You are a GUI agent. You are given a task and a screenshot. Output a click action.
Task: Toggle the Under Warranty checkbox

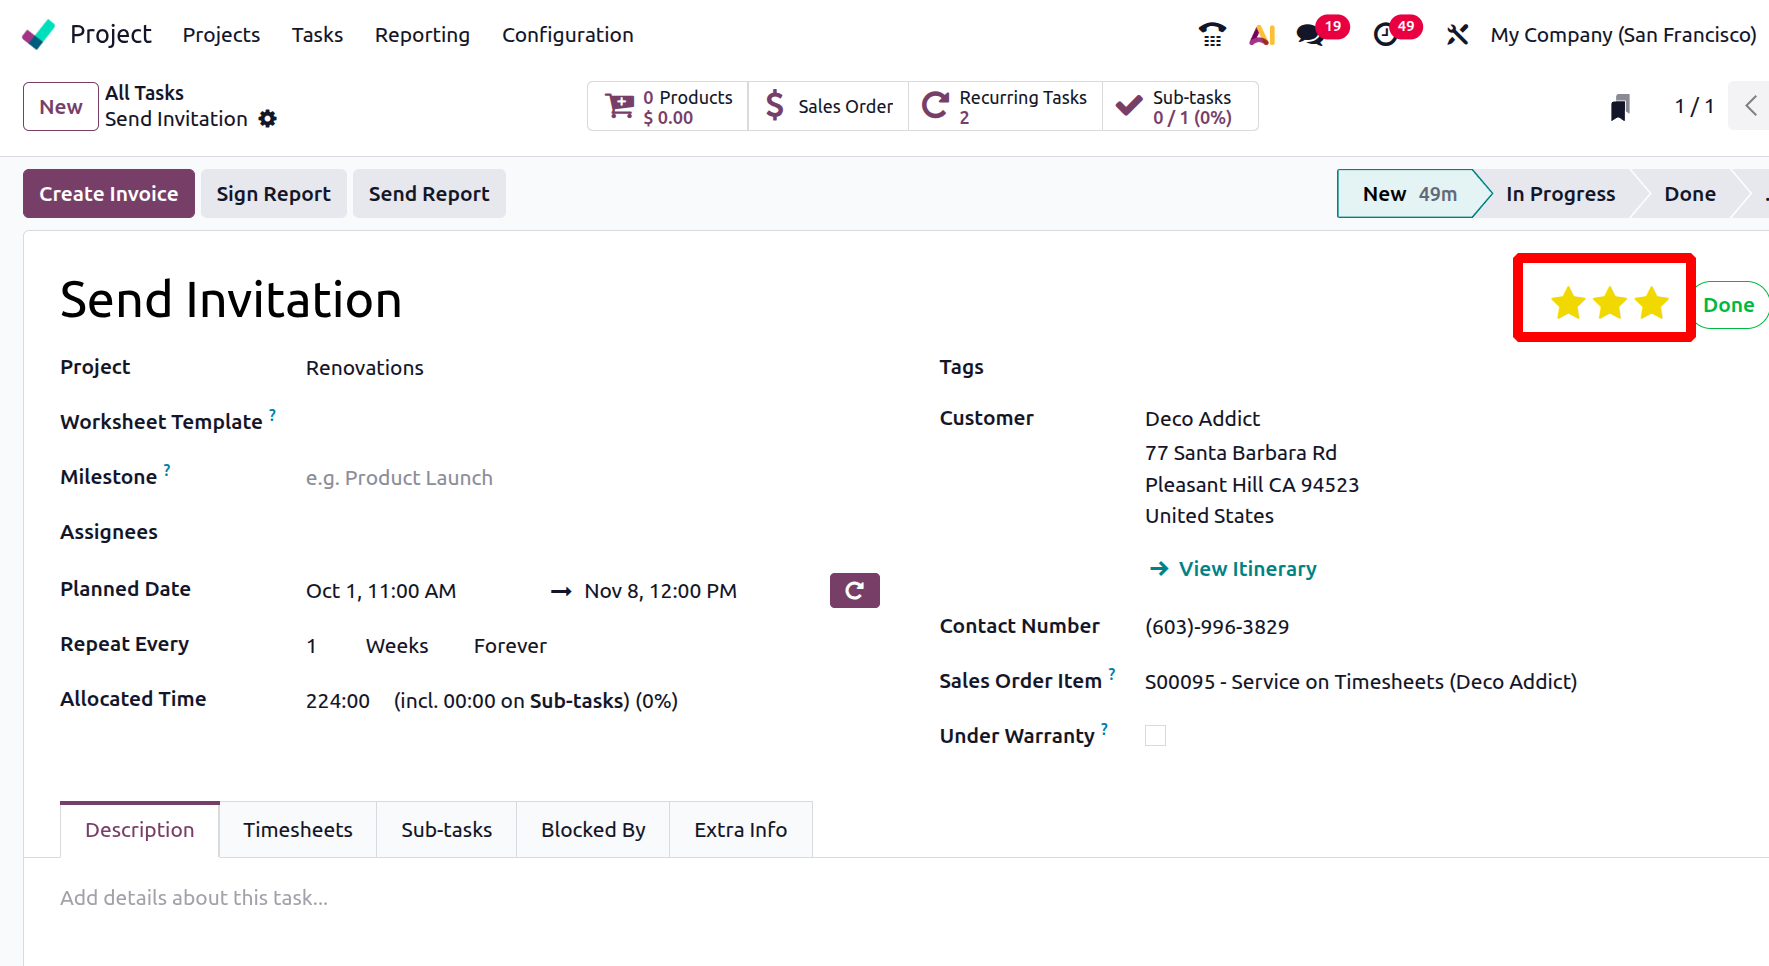click(1155, 736)
